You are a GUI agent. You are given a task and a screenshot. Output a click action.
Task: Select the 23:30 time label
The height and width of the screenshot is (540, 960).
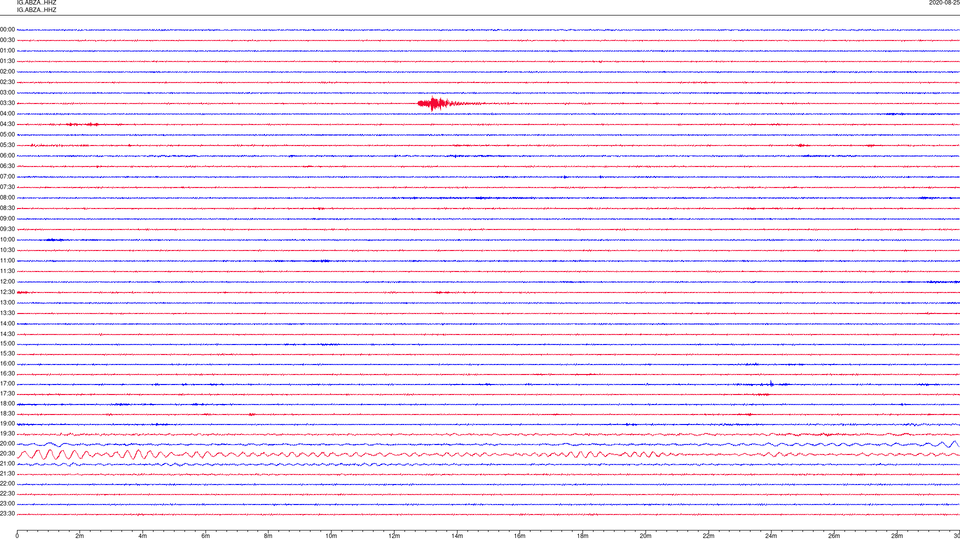coord(7,514)
